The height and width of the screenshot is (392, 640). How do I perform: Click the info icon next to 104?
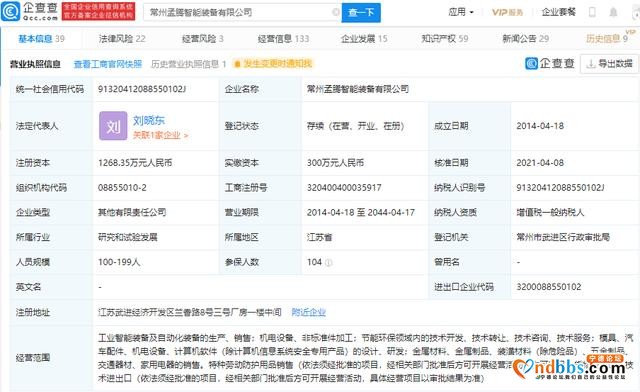329,263
